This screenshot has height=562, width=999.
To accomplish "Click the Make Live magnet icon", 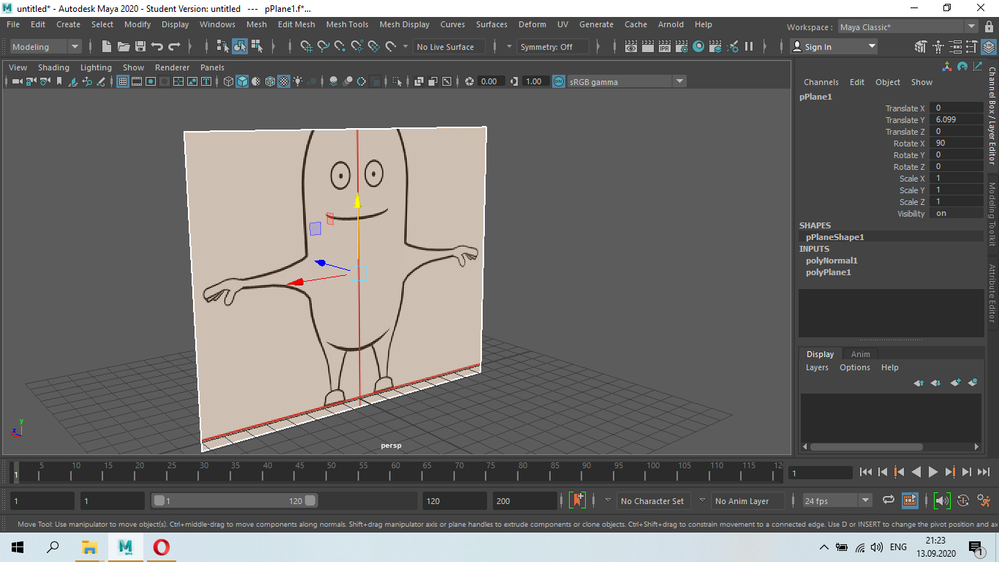I will pyautogui.click(x=391, y=47).
